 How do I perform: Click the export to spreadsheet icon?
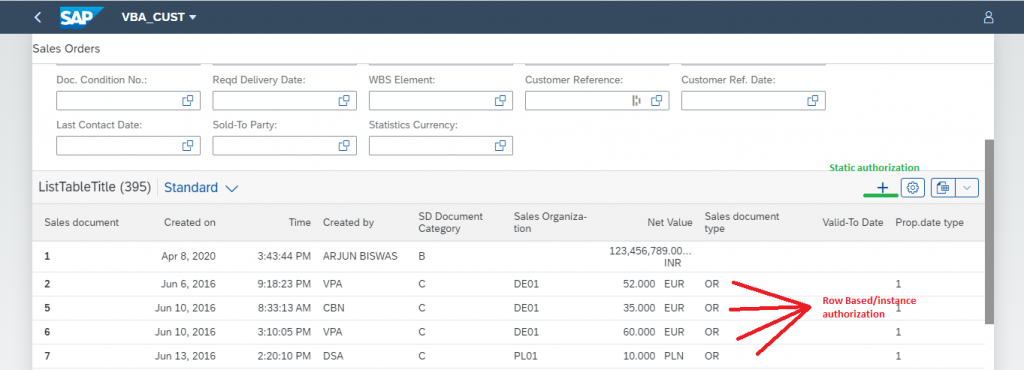942,188
